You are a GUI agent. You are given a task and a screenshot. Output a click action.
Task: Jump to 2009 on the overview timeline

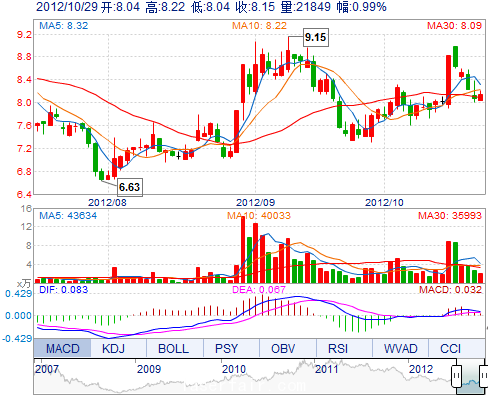[149, 369]
